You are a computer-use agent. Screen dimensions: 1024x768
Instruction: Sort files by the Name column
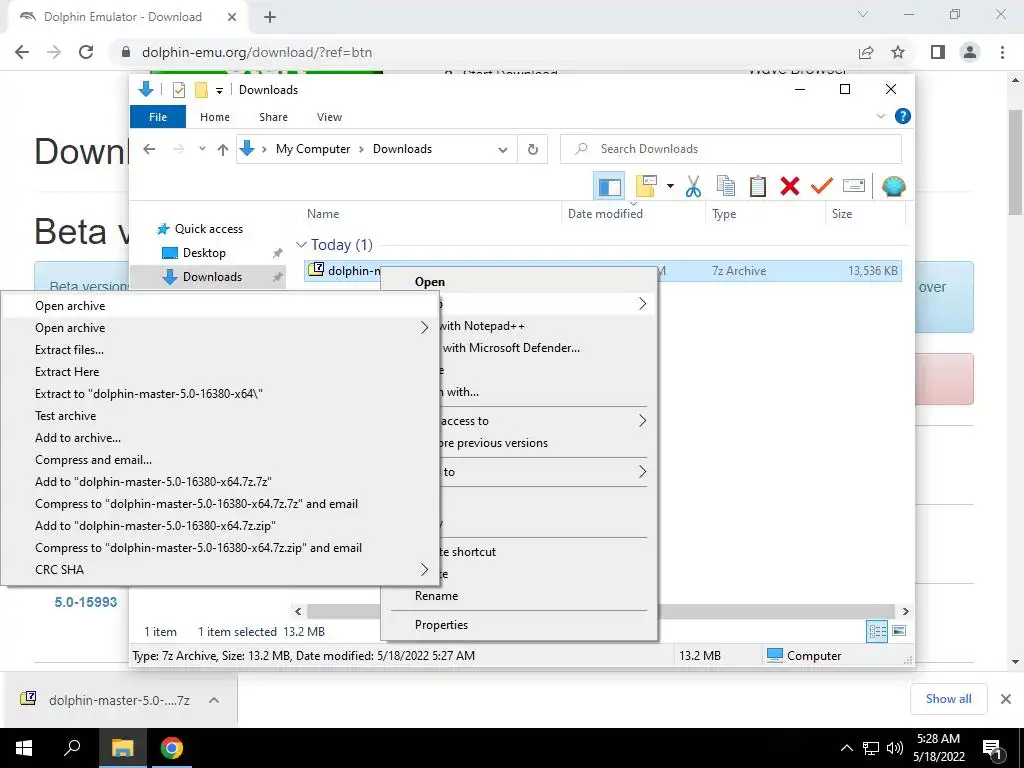(x=323, y=214)
